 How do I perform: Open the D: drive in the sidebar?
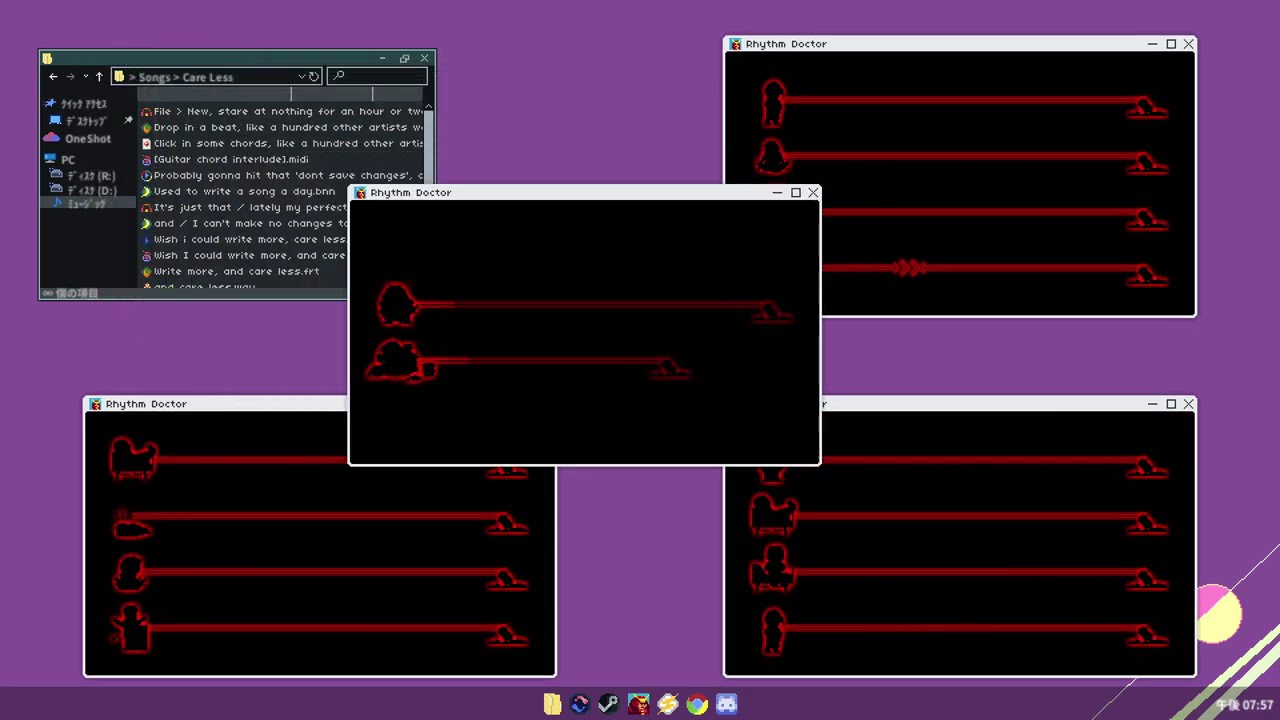[x=84, y=190]
